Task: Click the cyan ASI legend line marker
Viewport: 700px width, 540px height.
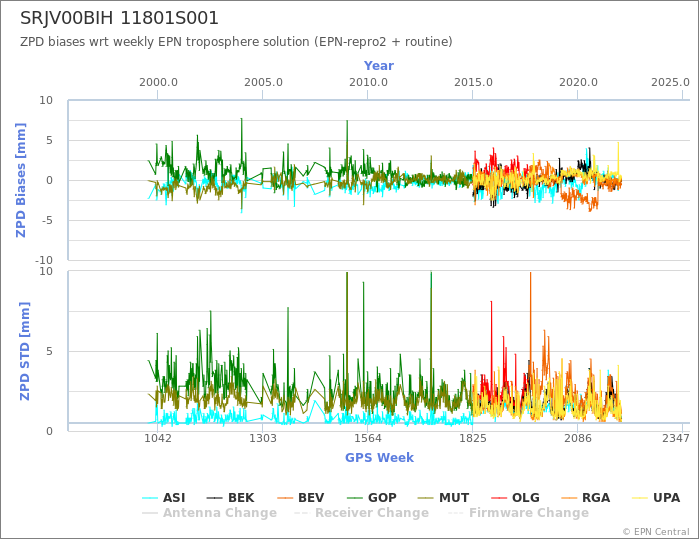Action: [x=150, y=498]
